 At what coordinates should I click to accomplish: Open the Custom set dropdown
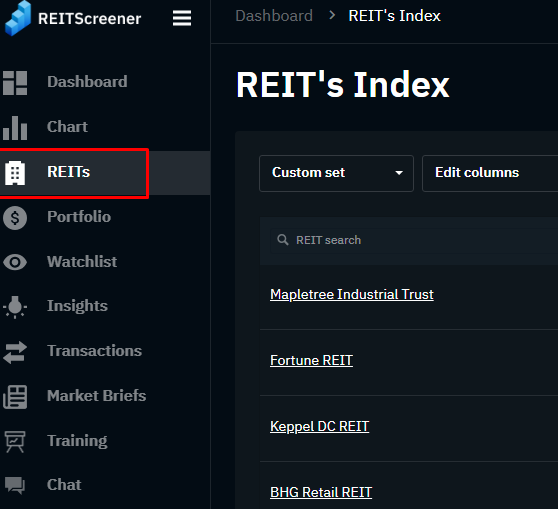click(x=336, y=173)
